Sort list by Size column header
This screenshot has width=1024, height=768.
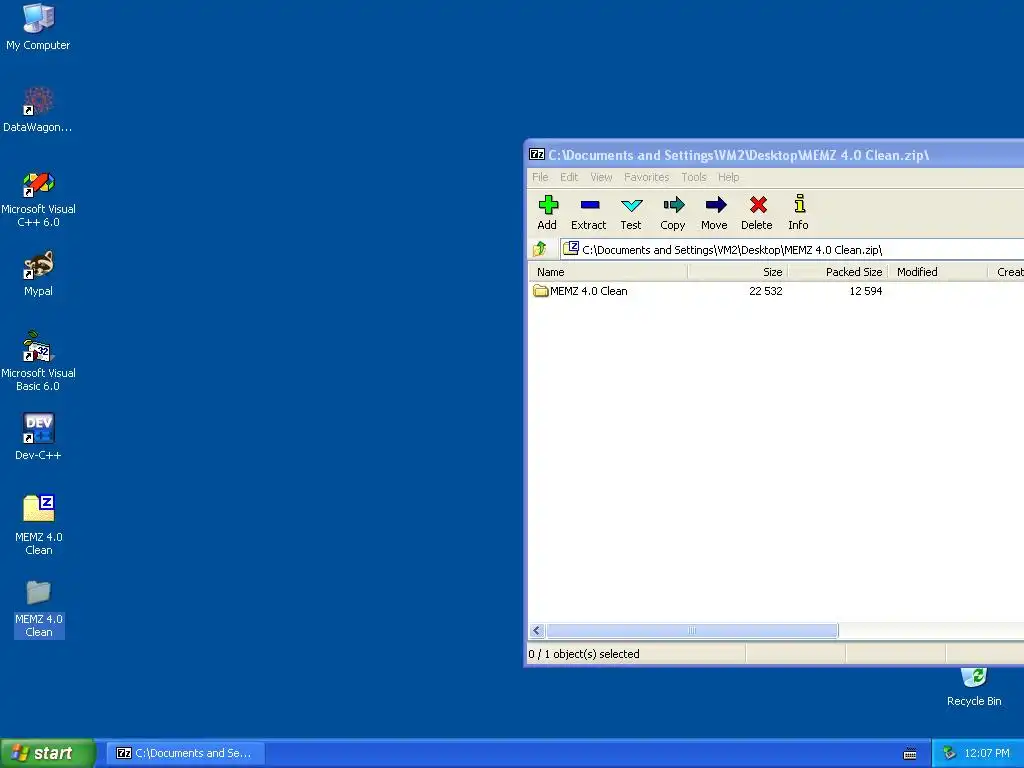pyautogui.click(x=738, y=272)
